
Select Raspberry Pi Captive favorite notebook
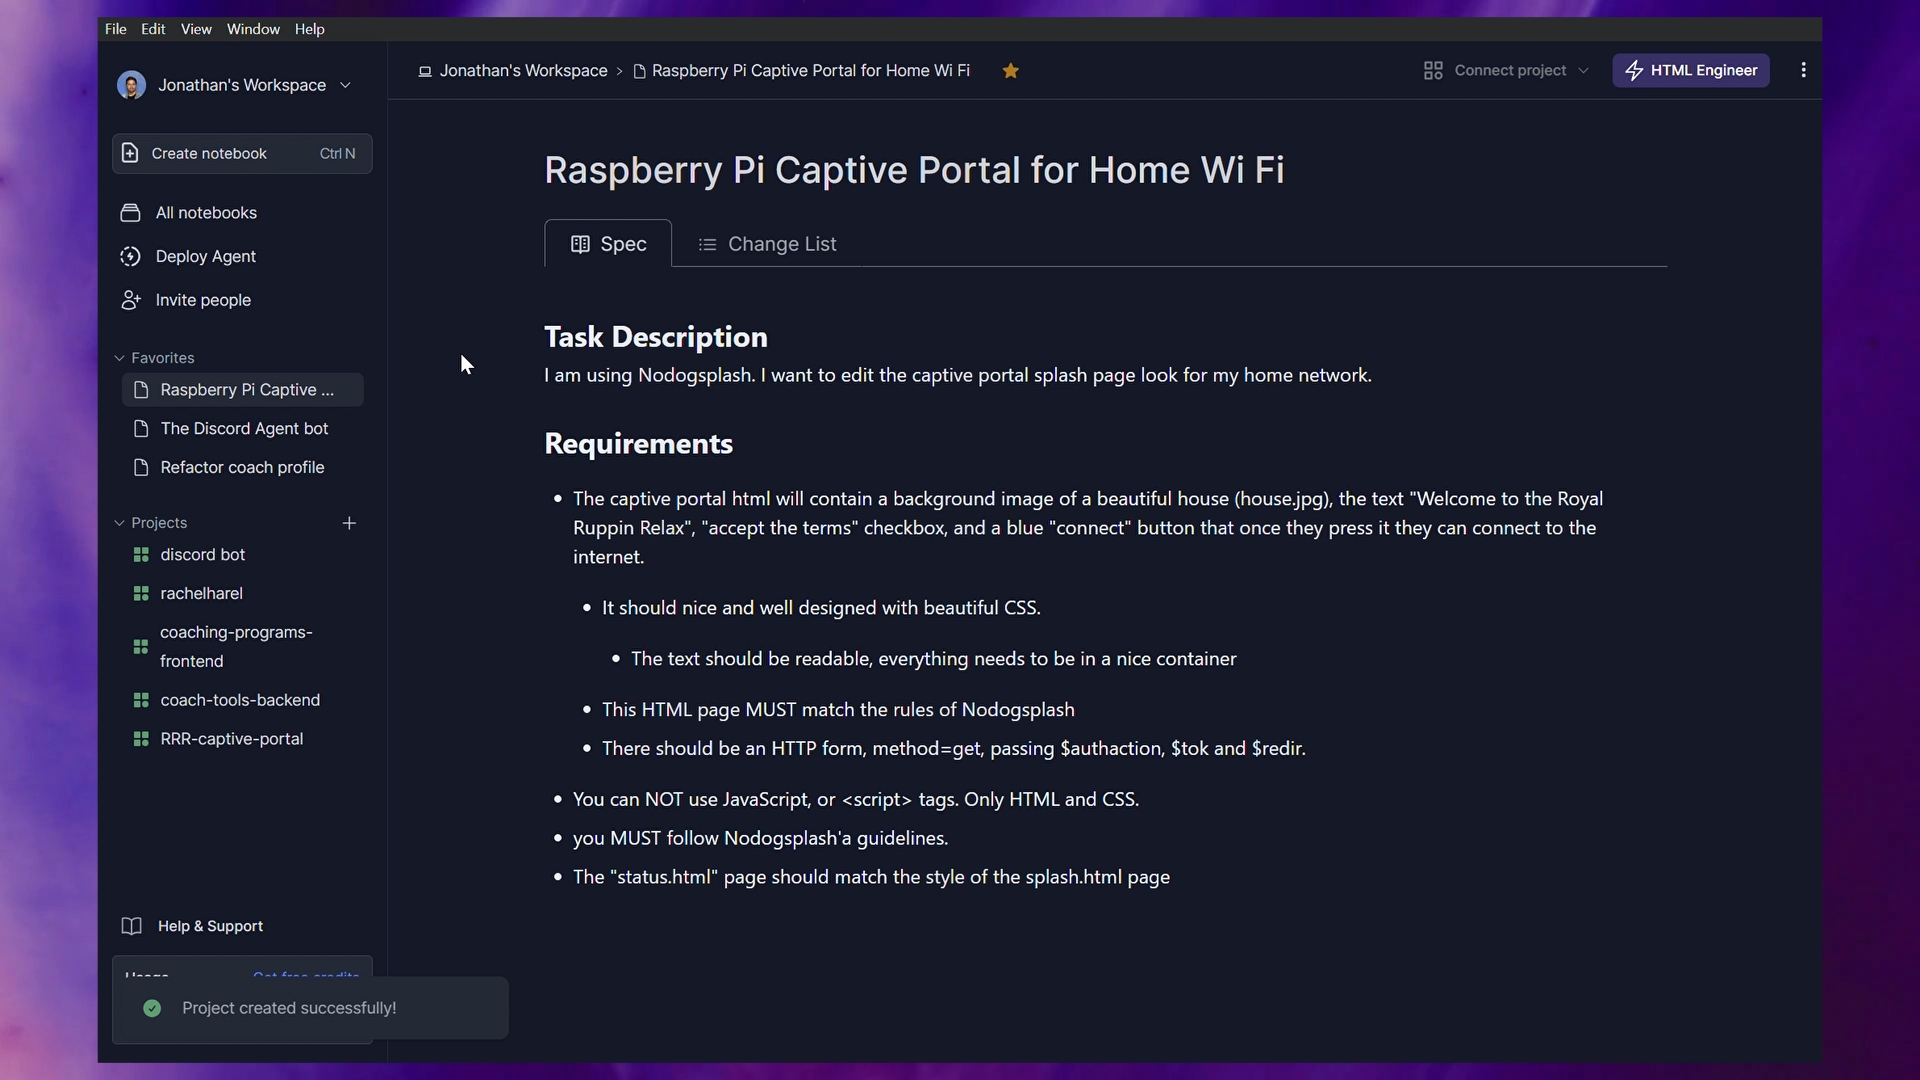(x=242, y=390)
